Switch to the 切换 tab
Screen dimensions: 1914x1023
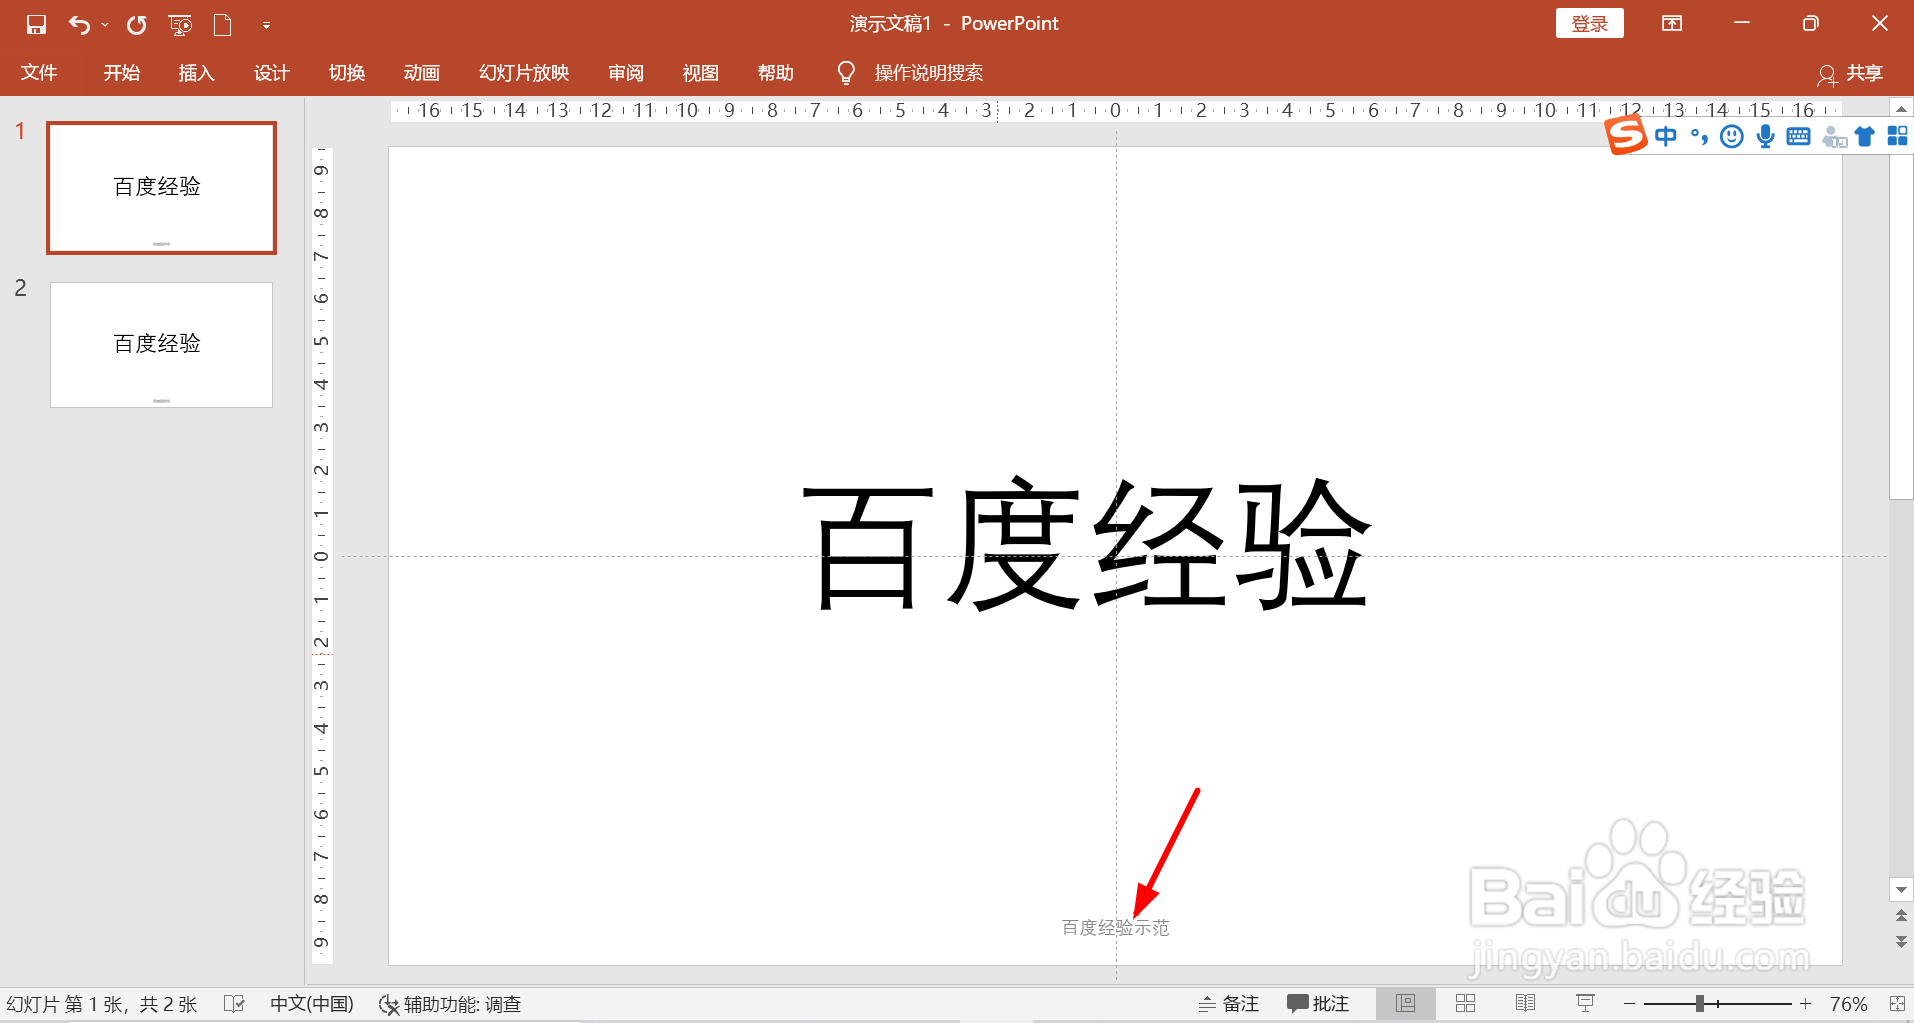346,72
